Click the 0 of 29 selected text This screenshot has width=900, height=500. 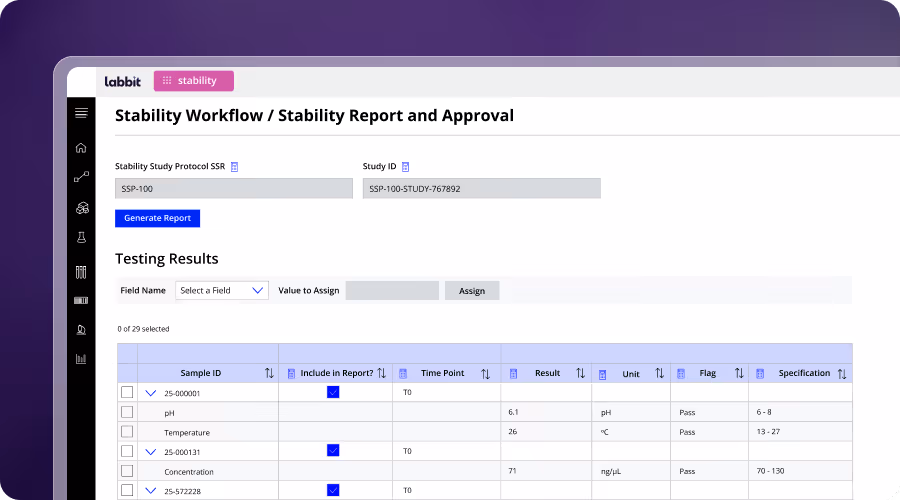[143, 329]
